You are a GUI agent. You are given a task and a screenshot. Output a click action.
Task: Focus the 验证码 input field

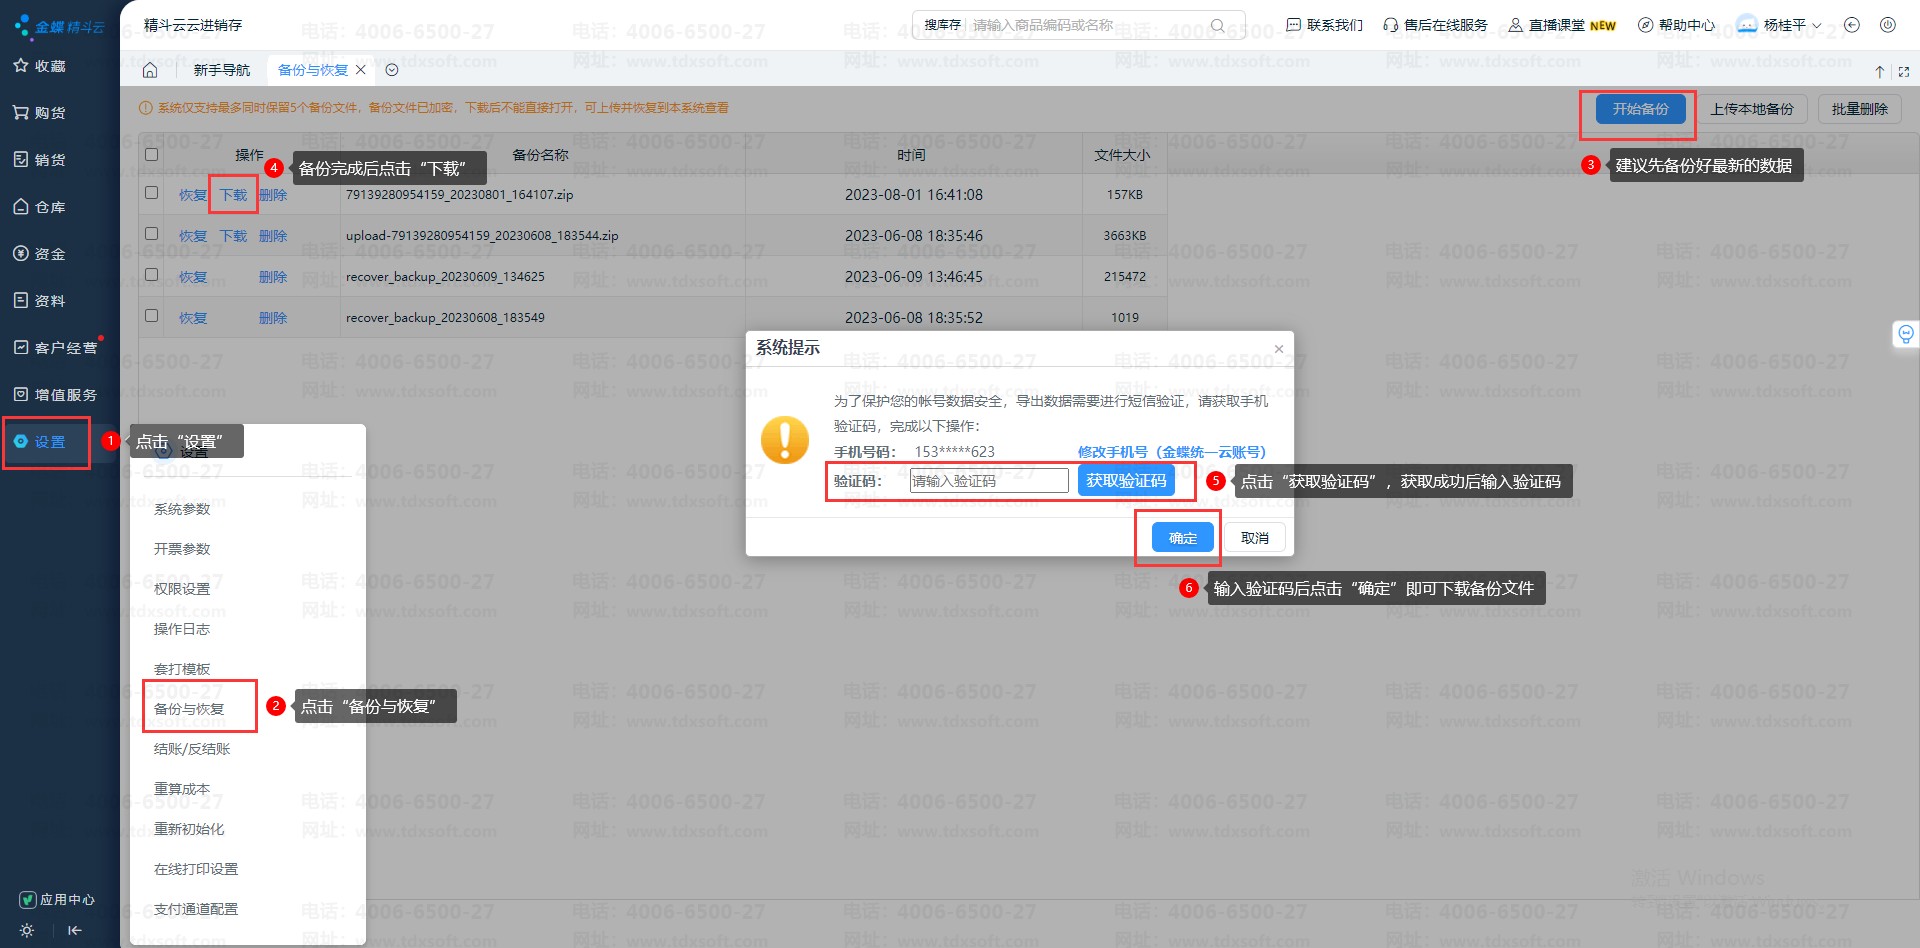pos(988,481)
